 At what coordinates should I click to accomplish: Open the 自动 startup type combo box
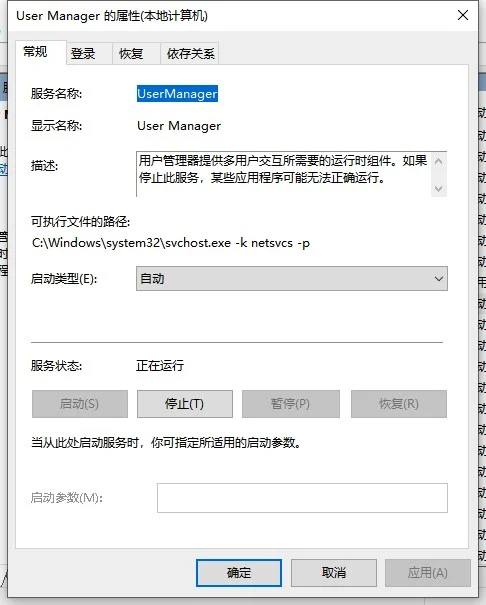(292, 279)
